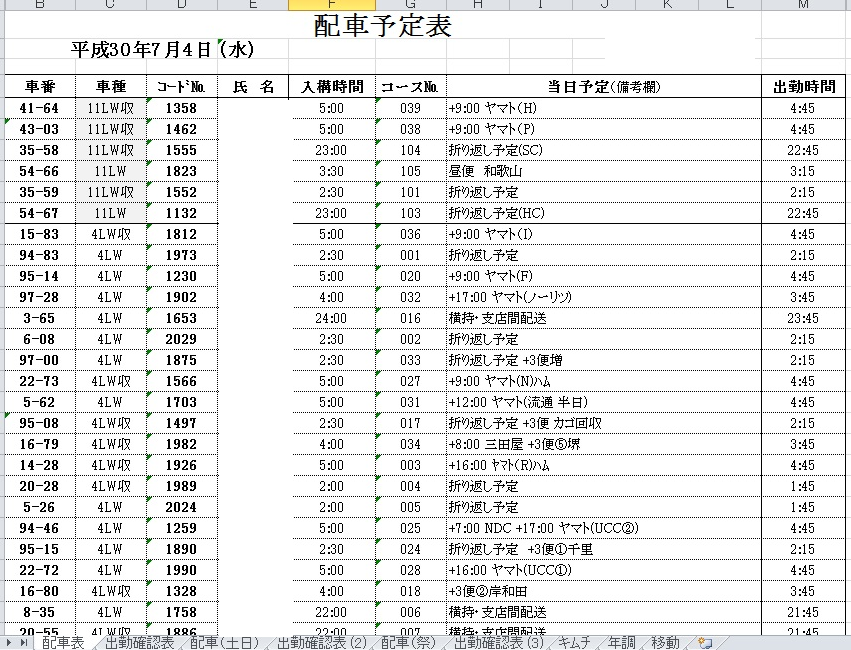The height and width of the screenshot is (650, 851).
Task: Click the 当日予定 header cell
Action: point(603,87)
